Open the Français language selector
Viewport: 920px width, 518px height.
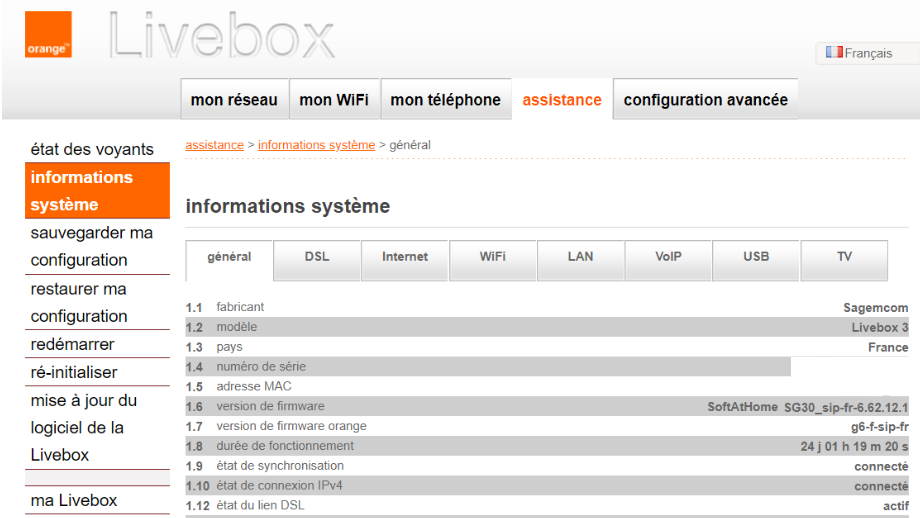point(867,53)
